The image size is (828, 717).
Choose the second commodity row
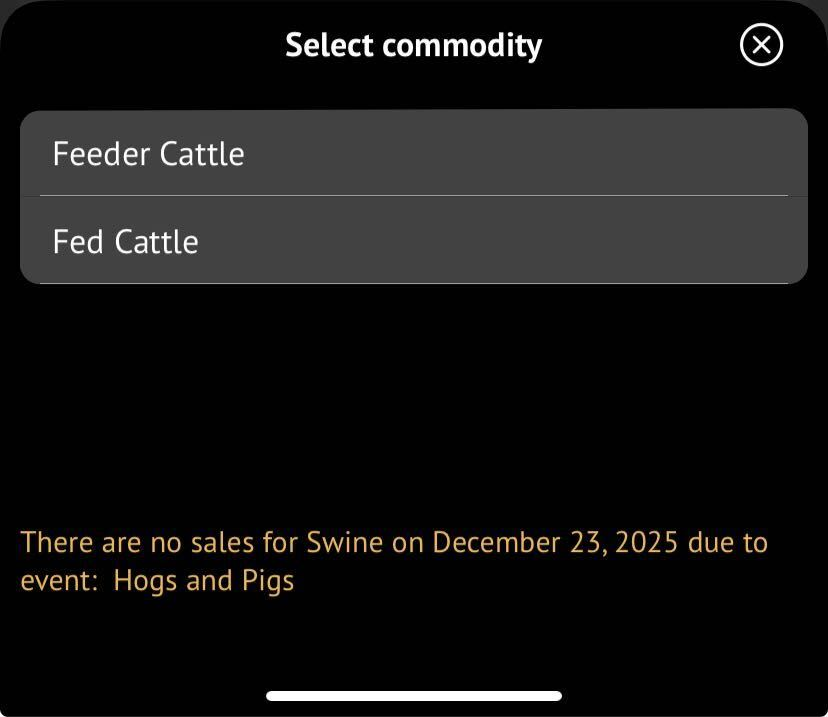[x=413, y=241]
